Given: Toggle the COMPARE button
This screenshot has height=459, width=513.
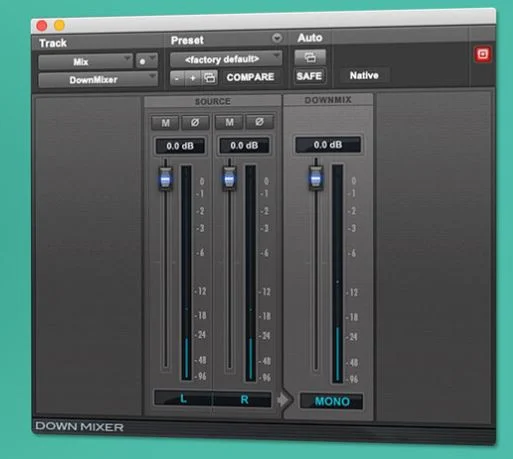Looking at the screenshot, I should [x=250, y=77].
